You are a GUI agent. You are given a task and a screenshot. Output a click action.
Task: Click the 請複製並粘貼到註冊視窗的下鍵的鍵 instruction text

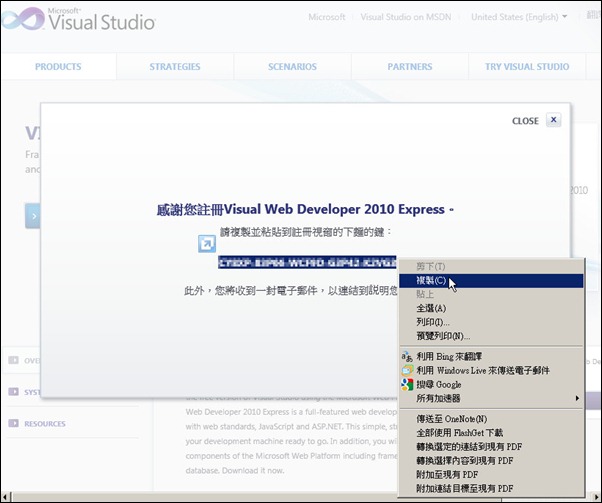[306, 232]
